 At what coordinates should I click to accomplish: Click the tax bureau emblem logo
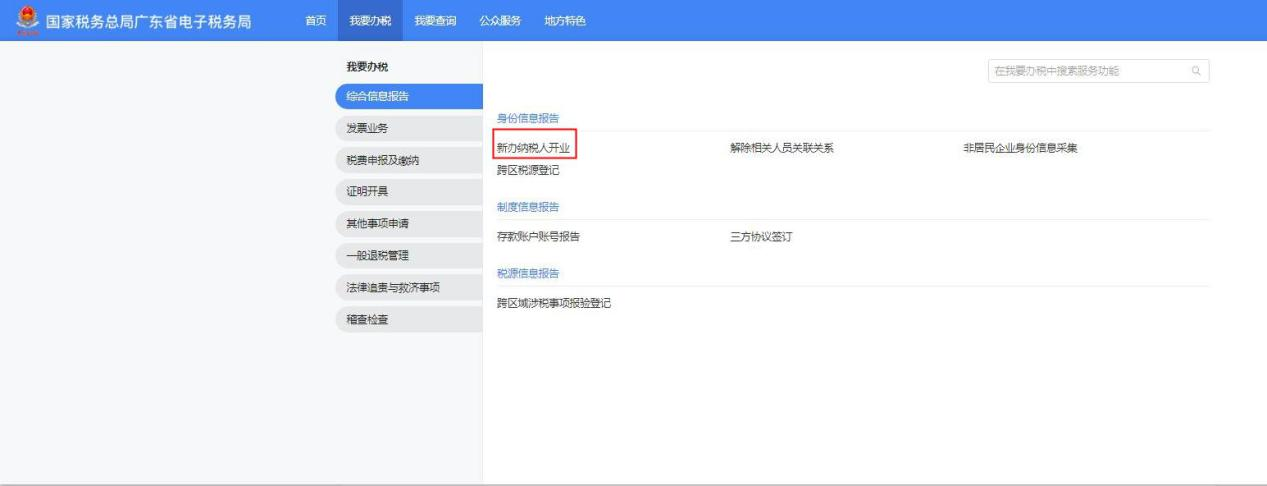[27, 21]
